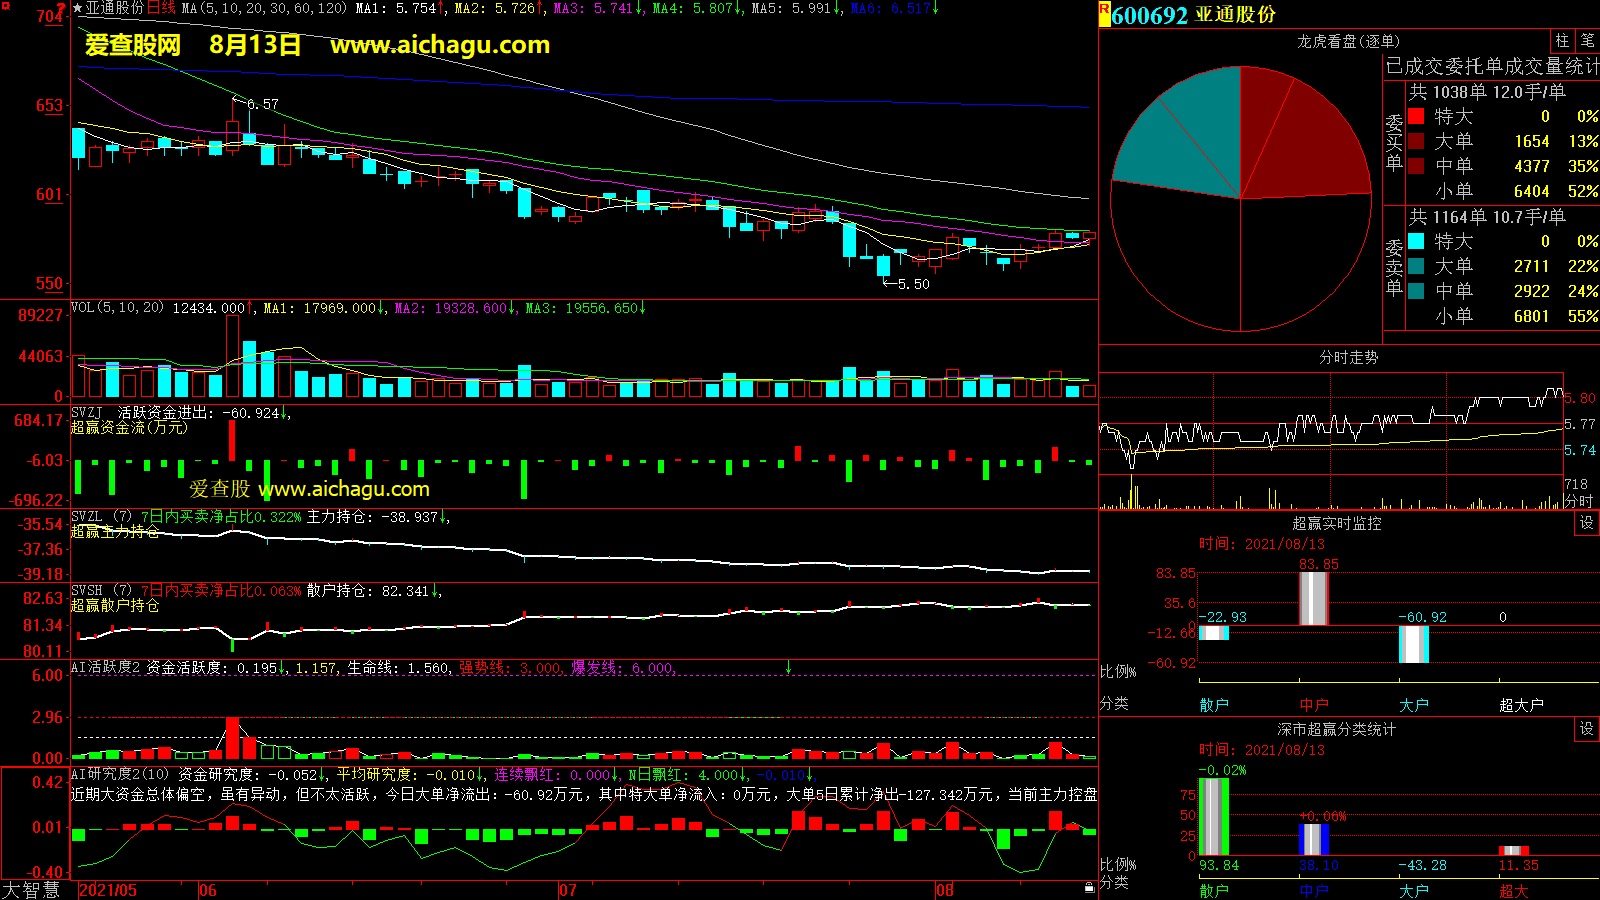Open 设 settings for 深市超赢分类统计 panel
1600x900 pixels.
1586,729
